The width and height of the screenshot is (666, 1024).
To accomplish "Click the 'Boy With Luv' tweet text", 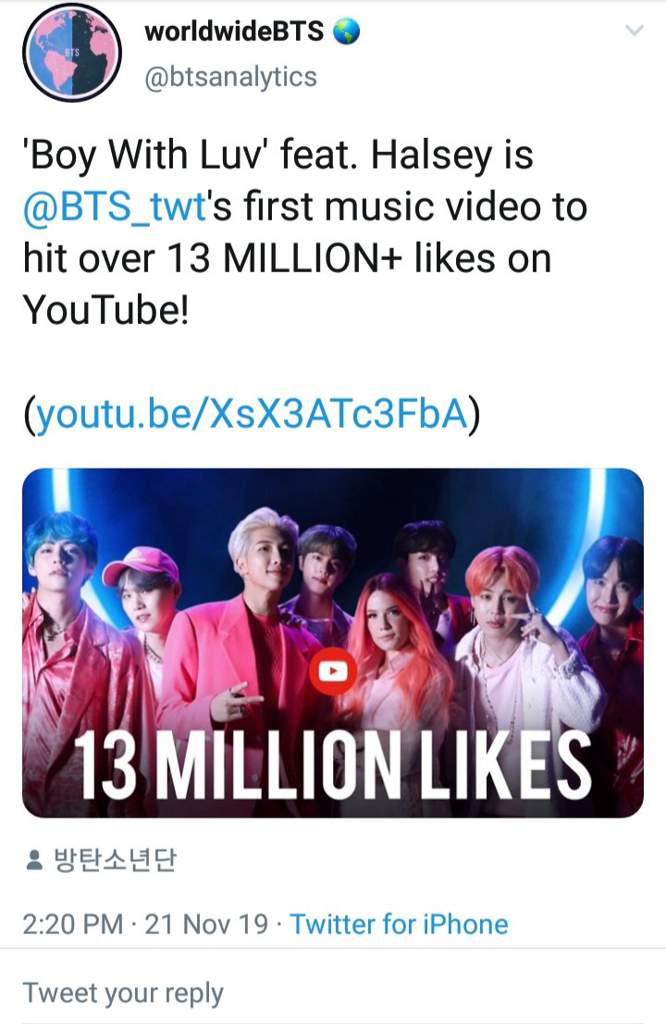I will 305,232.
